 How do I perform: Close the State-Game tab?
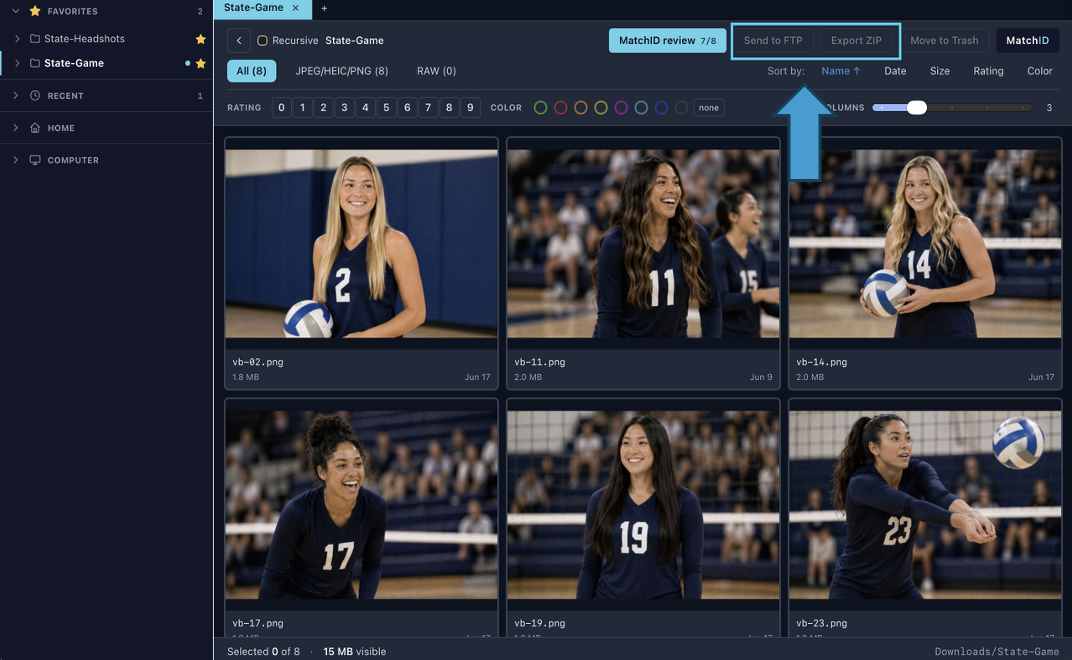[295, 8]
